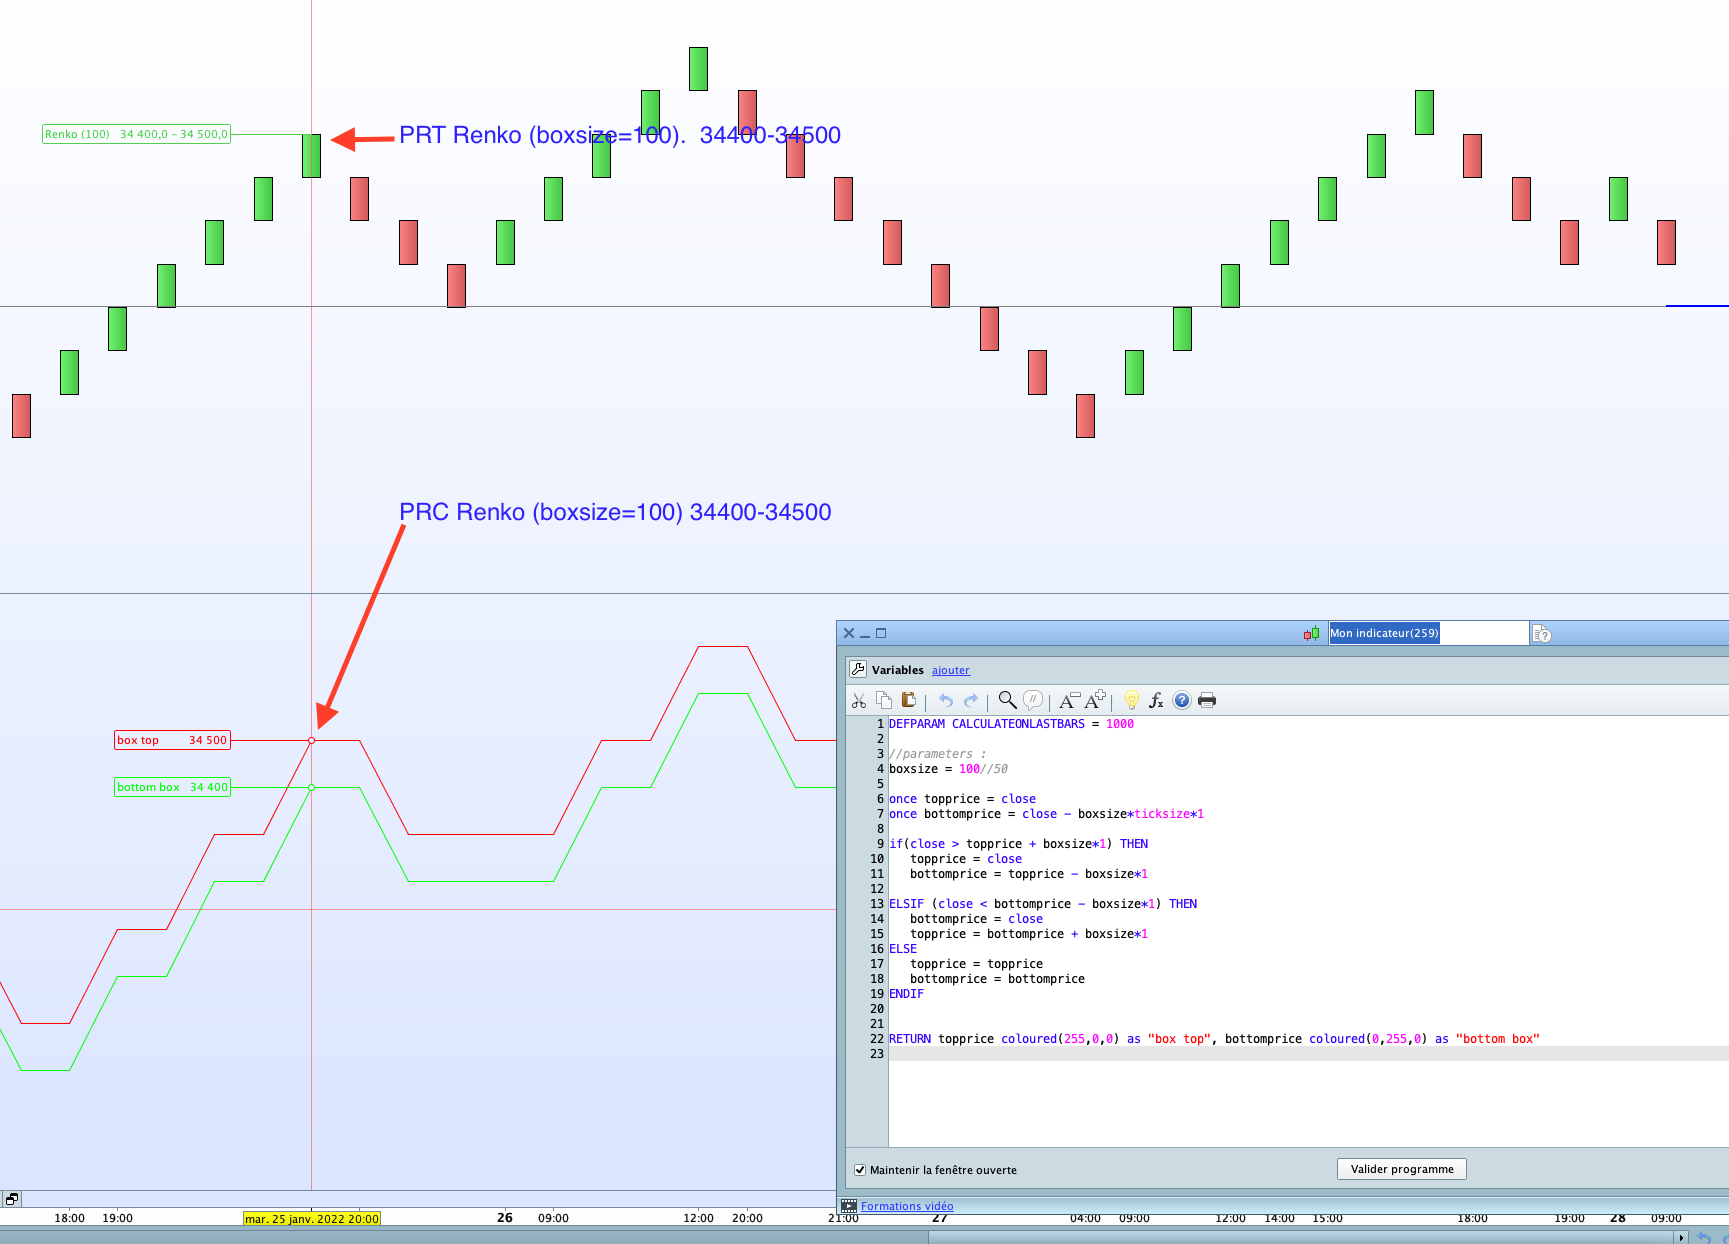This screenshot has height=1244, width=1729.
Task: Edit the Mon indicateur(259) name field
Action: coord(1428,633)
